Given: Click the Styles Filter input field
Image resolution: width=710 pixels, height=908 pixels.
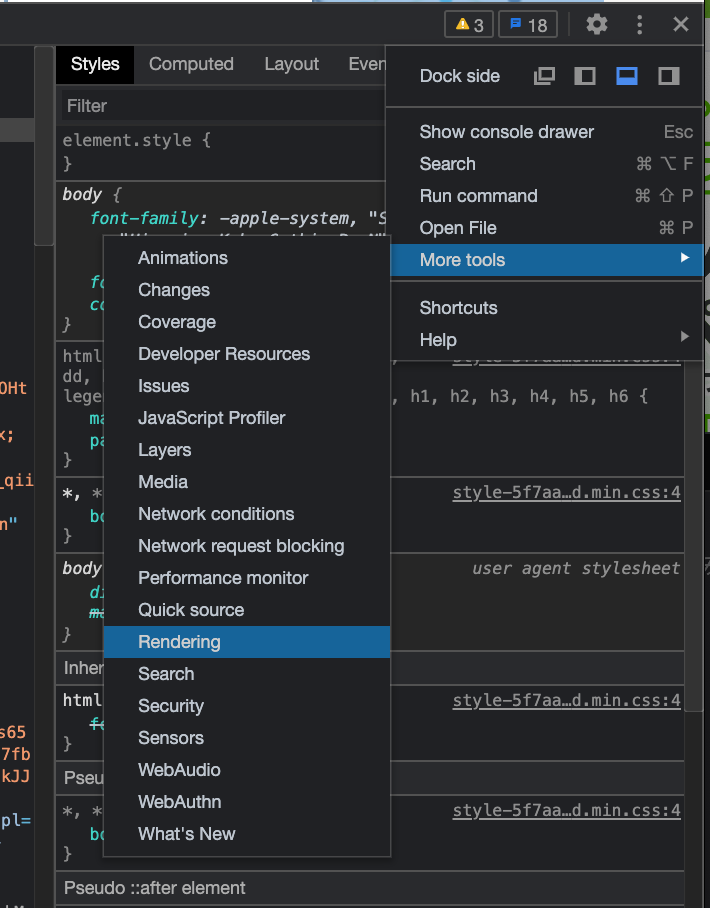Looking at the screenshot, I should point(220,105).
